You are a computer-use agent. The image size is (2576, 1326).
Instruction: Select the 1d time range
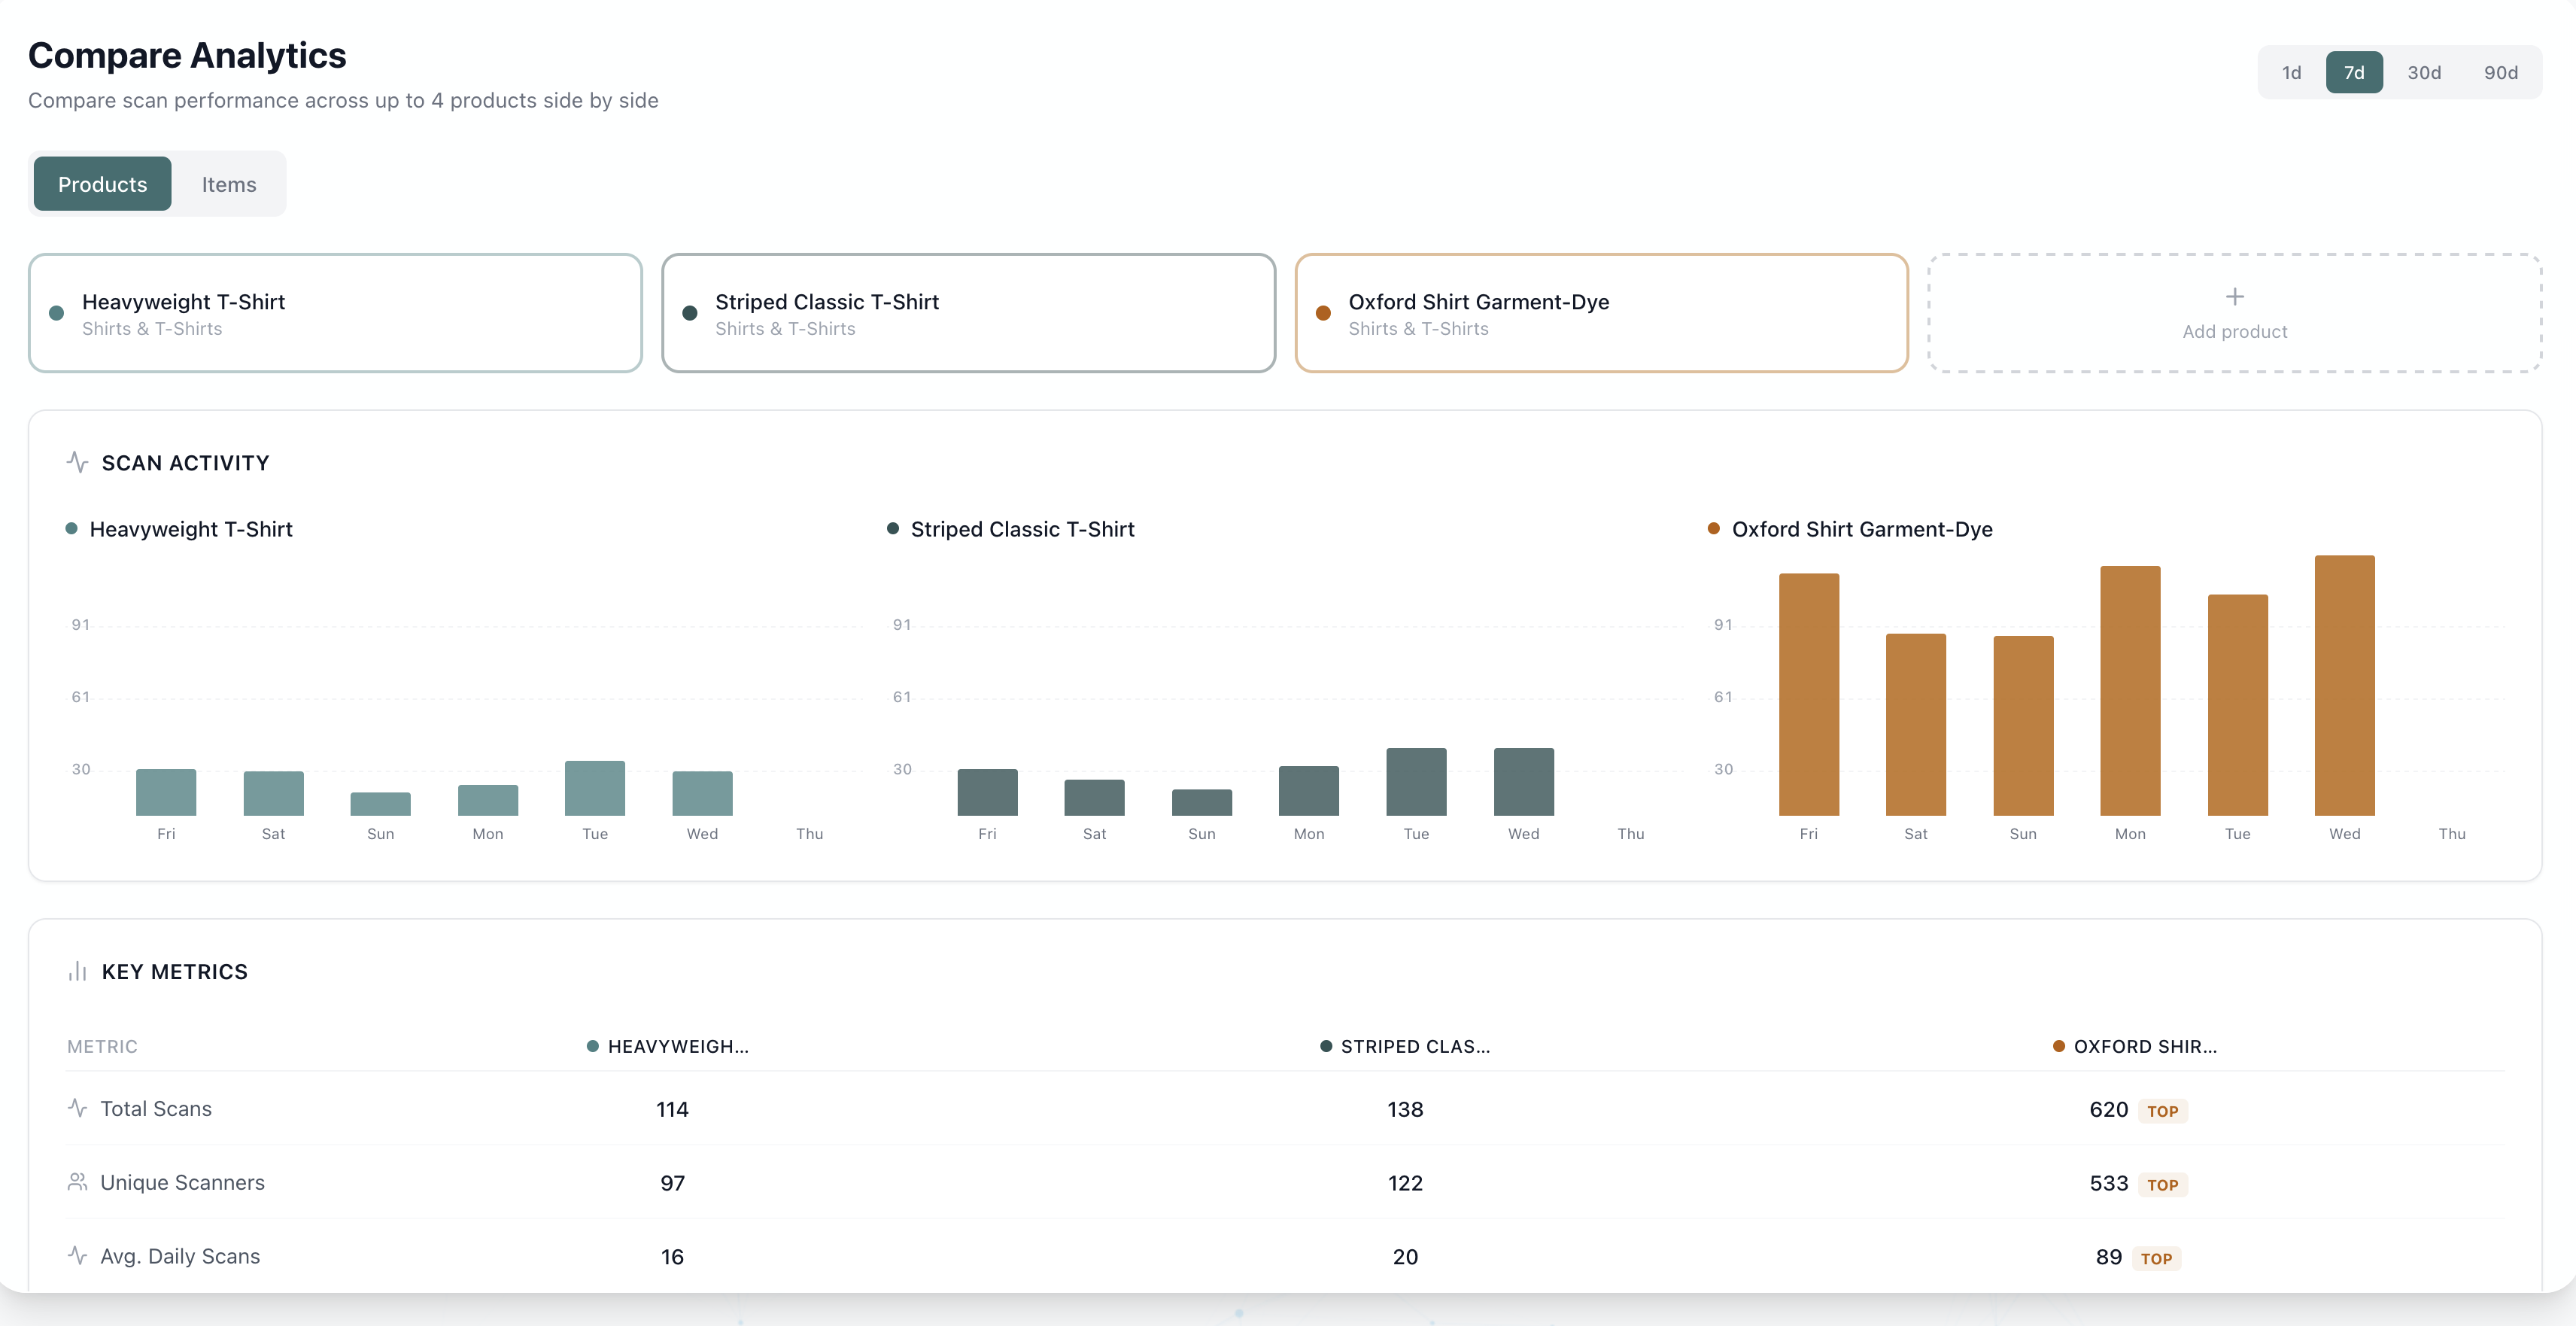(2291, 72)
